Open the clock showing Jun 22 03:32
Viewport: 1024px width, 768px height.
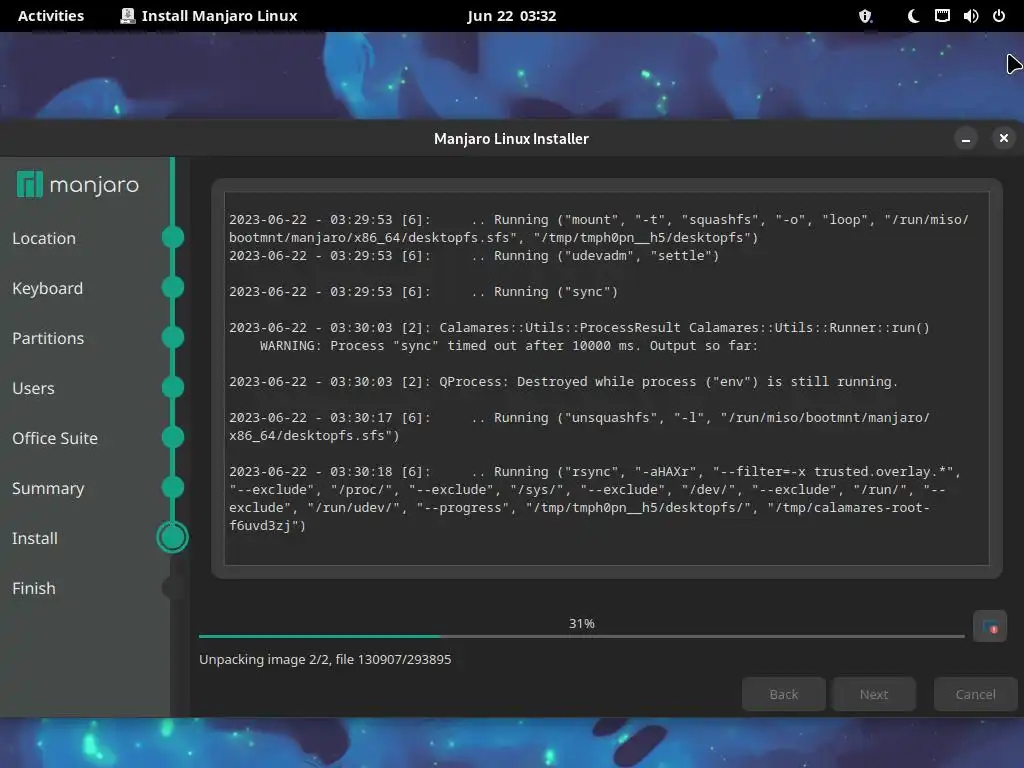[511, 16]
